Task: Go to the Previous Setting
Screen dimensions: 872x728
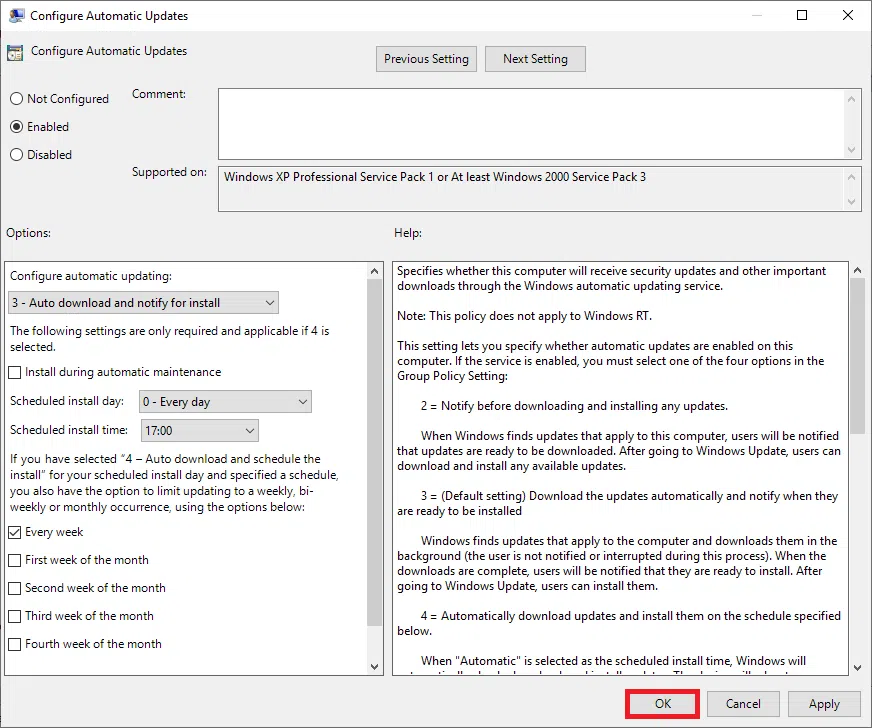Action: point(426,59)
